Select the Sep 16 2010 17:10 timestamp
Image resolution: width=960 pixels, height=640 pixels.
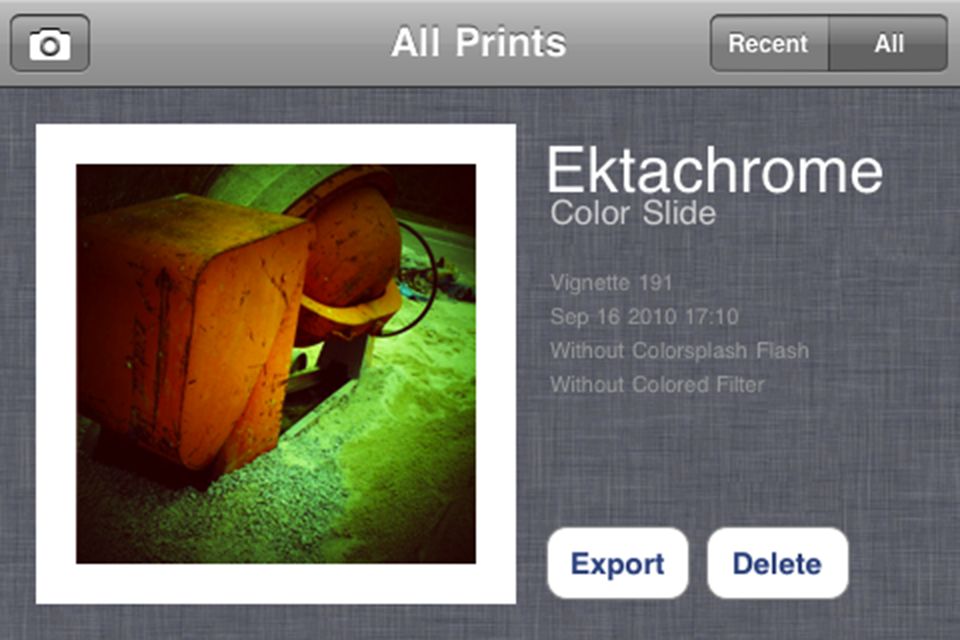644,317
